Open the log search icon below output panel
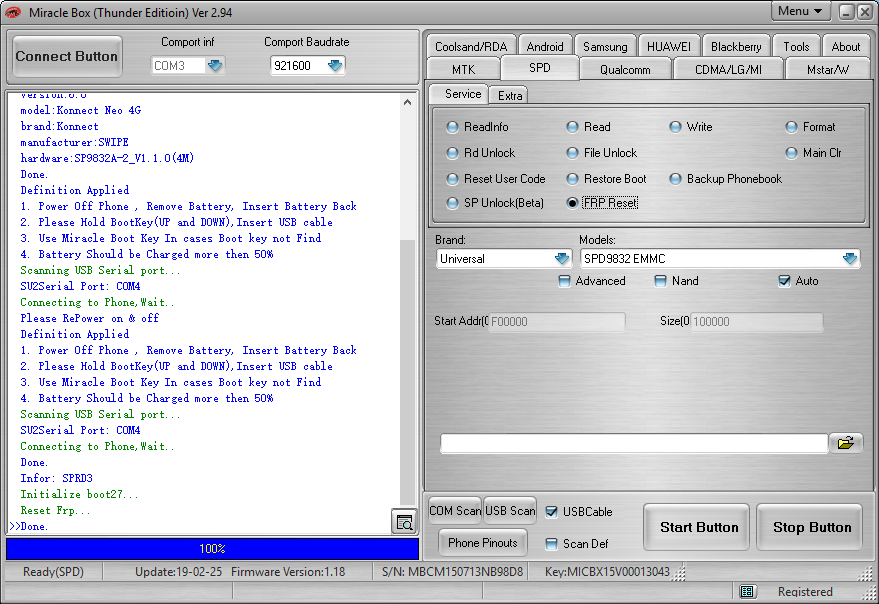This screenshot has height=604, width=879. click(x=404, y=523)
